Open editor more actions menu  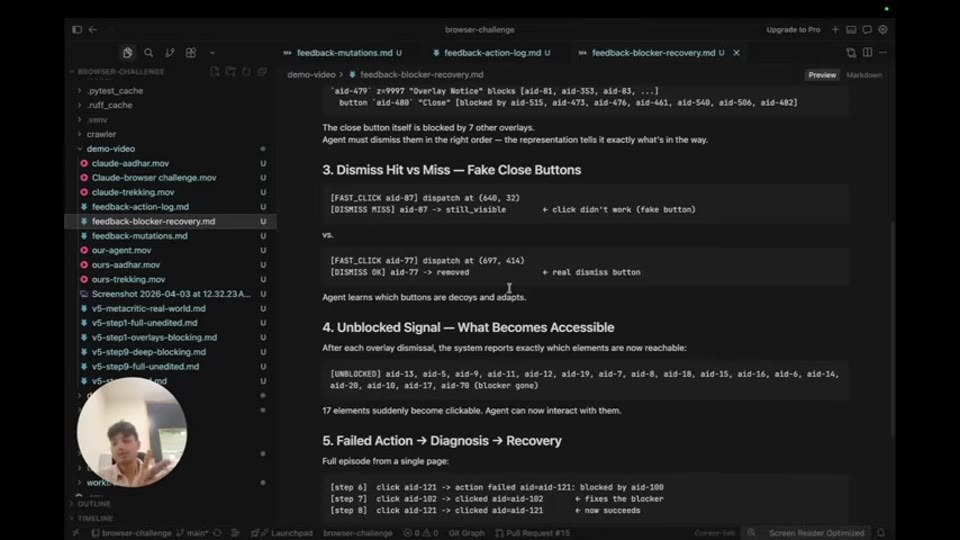[883, 53]
